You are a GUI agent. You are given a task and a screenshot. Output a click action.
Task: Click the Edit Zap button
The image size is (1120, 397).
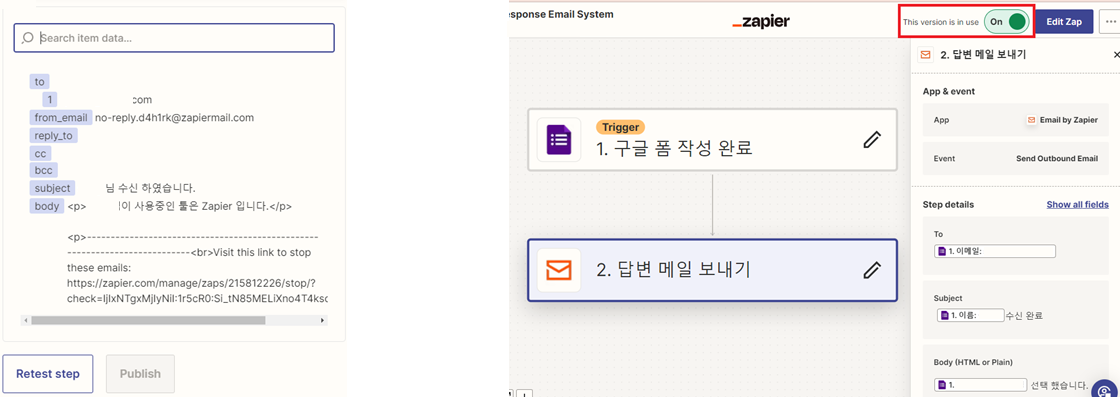coord(1064,22)
